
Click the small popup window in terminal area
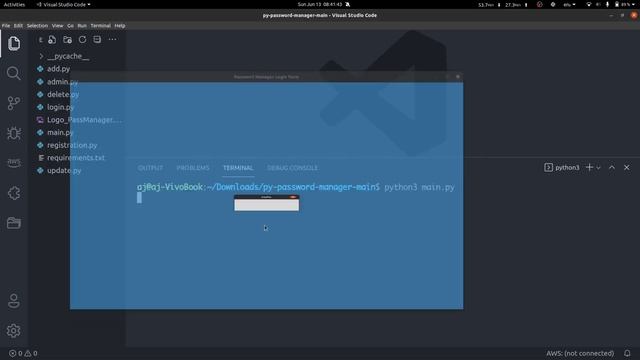point(267,203)
